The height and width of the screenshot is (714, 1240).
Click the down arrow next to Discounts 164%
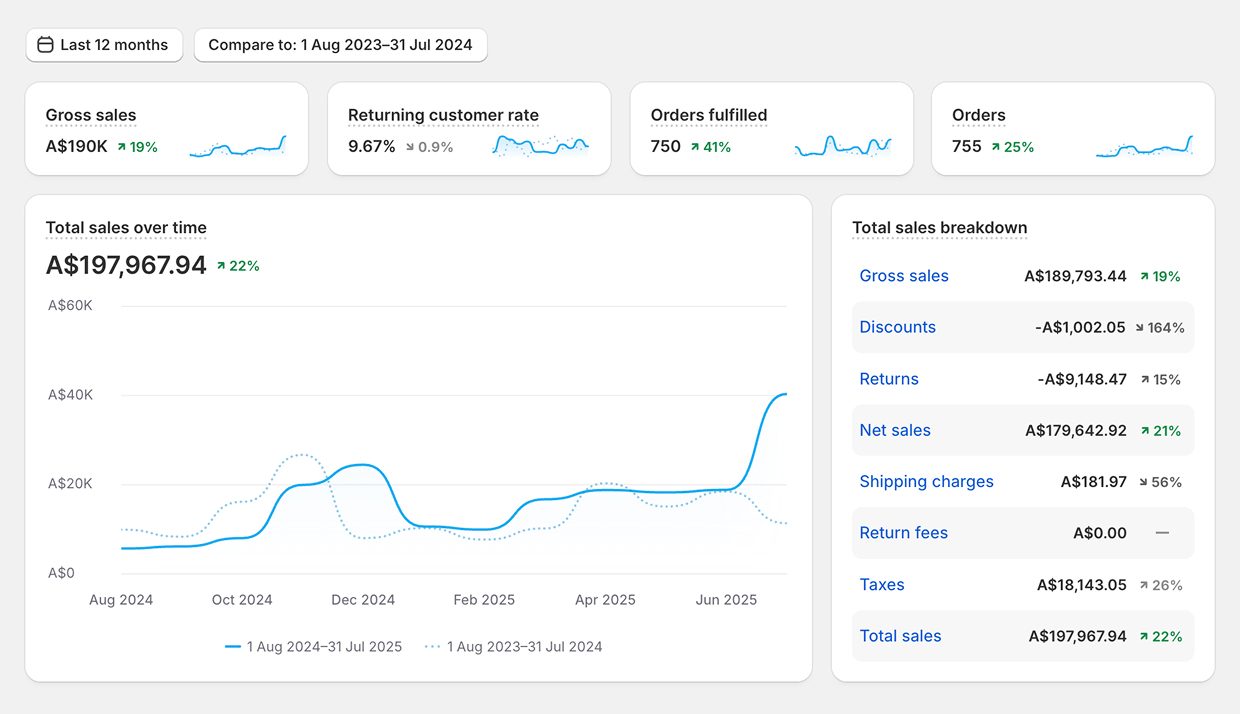1140,328
